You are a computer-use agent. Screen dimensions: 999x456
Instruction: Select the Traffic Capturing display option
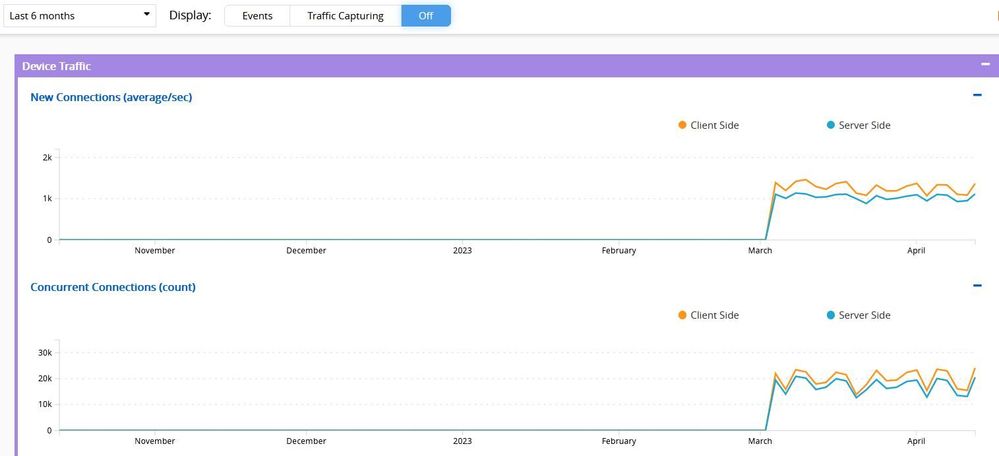[x=345, y=16]
